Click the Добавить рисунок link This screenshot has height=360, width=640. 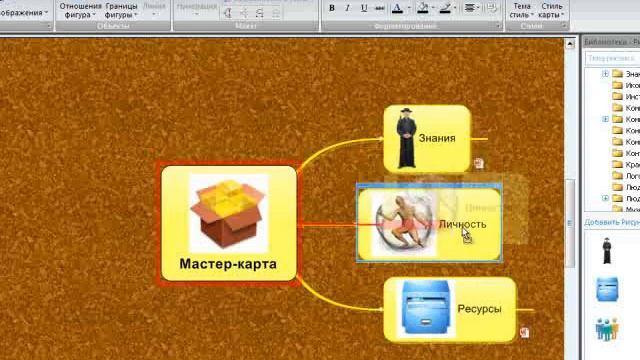(x=612, y=222)
